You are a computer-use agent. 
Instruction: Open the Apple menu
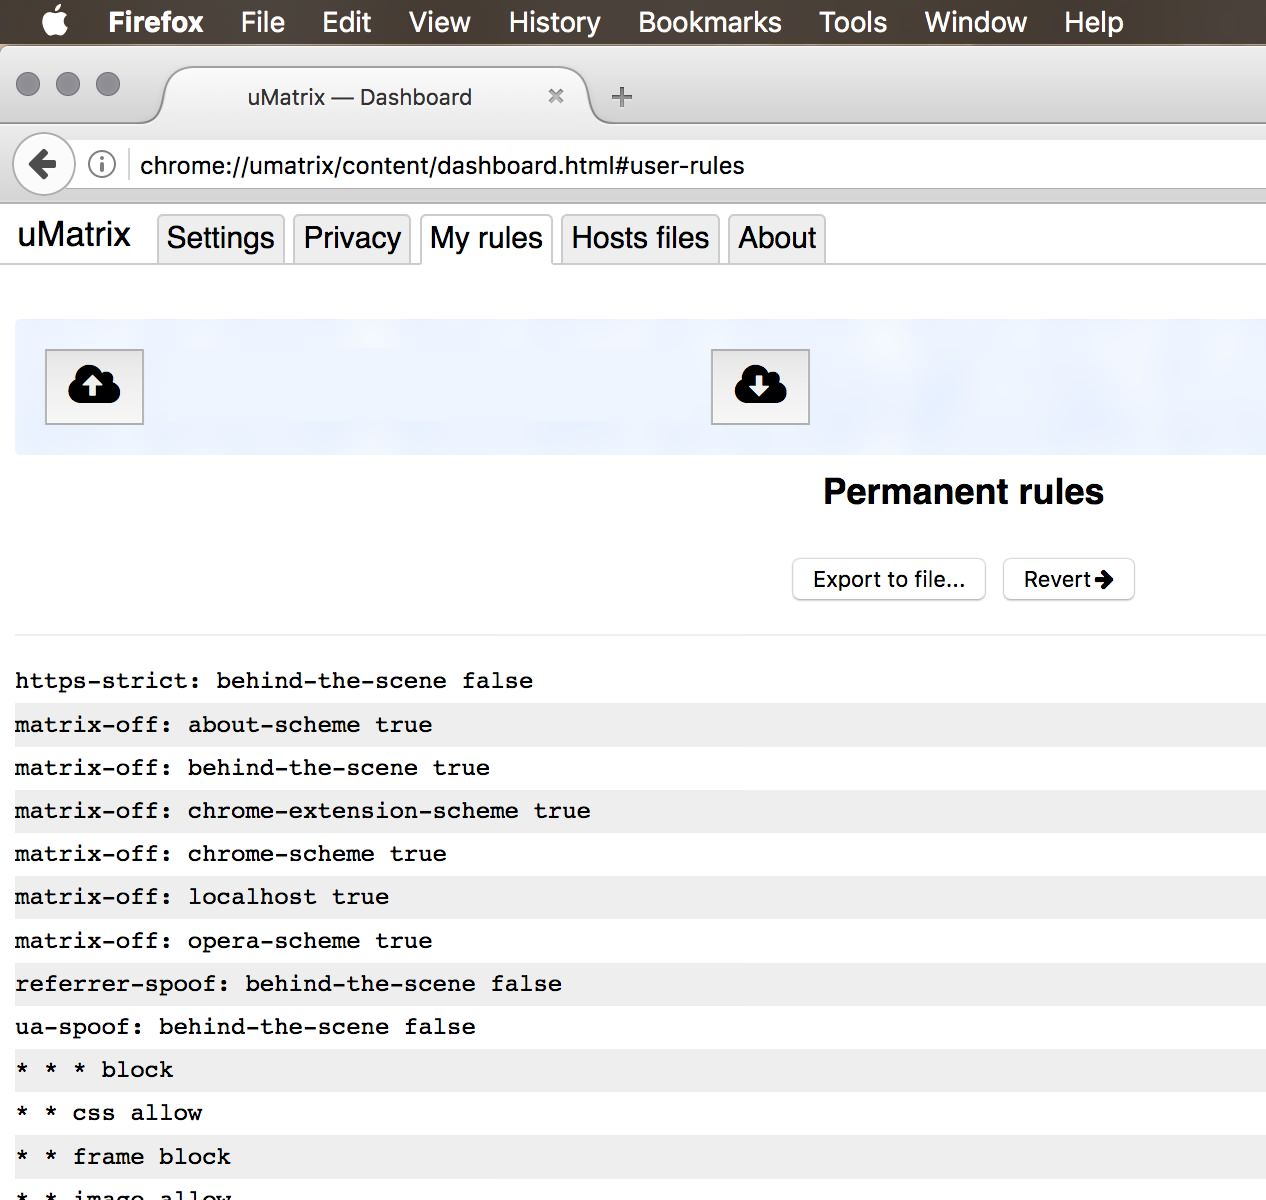point(55,22)
